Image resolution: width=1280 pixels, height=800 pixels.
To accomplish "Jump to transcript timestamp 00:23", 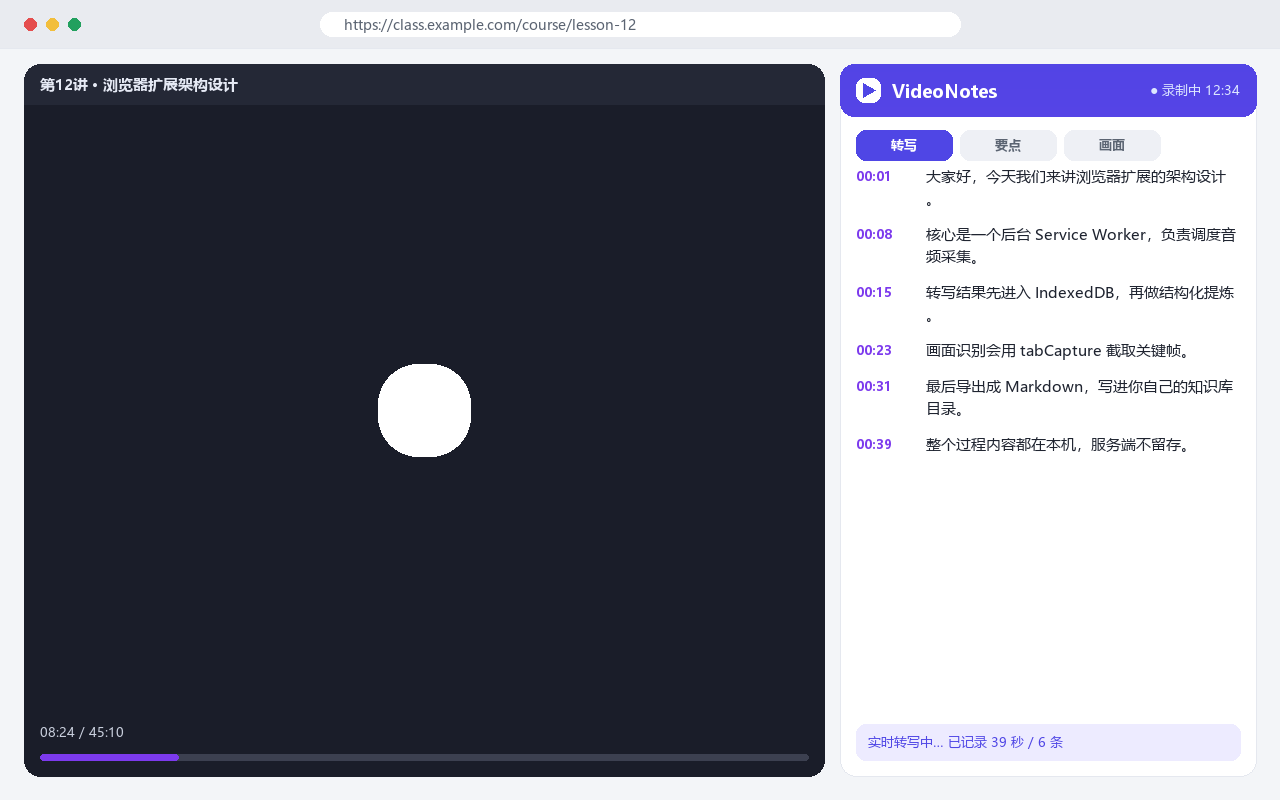I will [x=874, y=350].
